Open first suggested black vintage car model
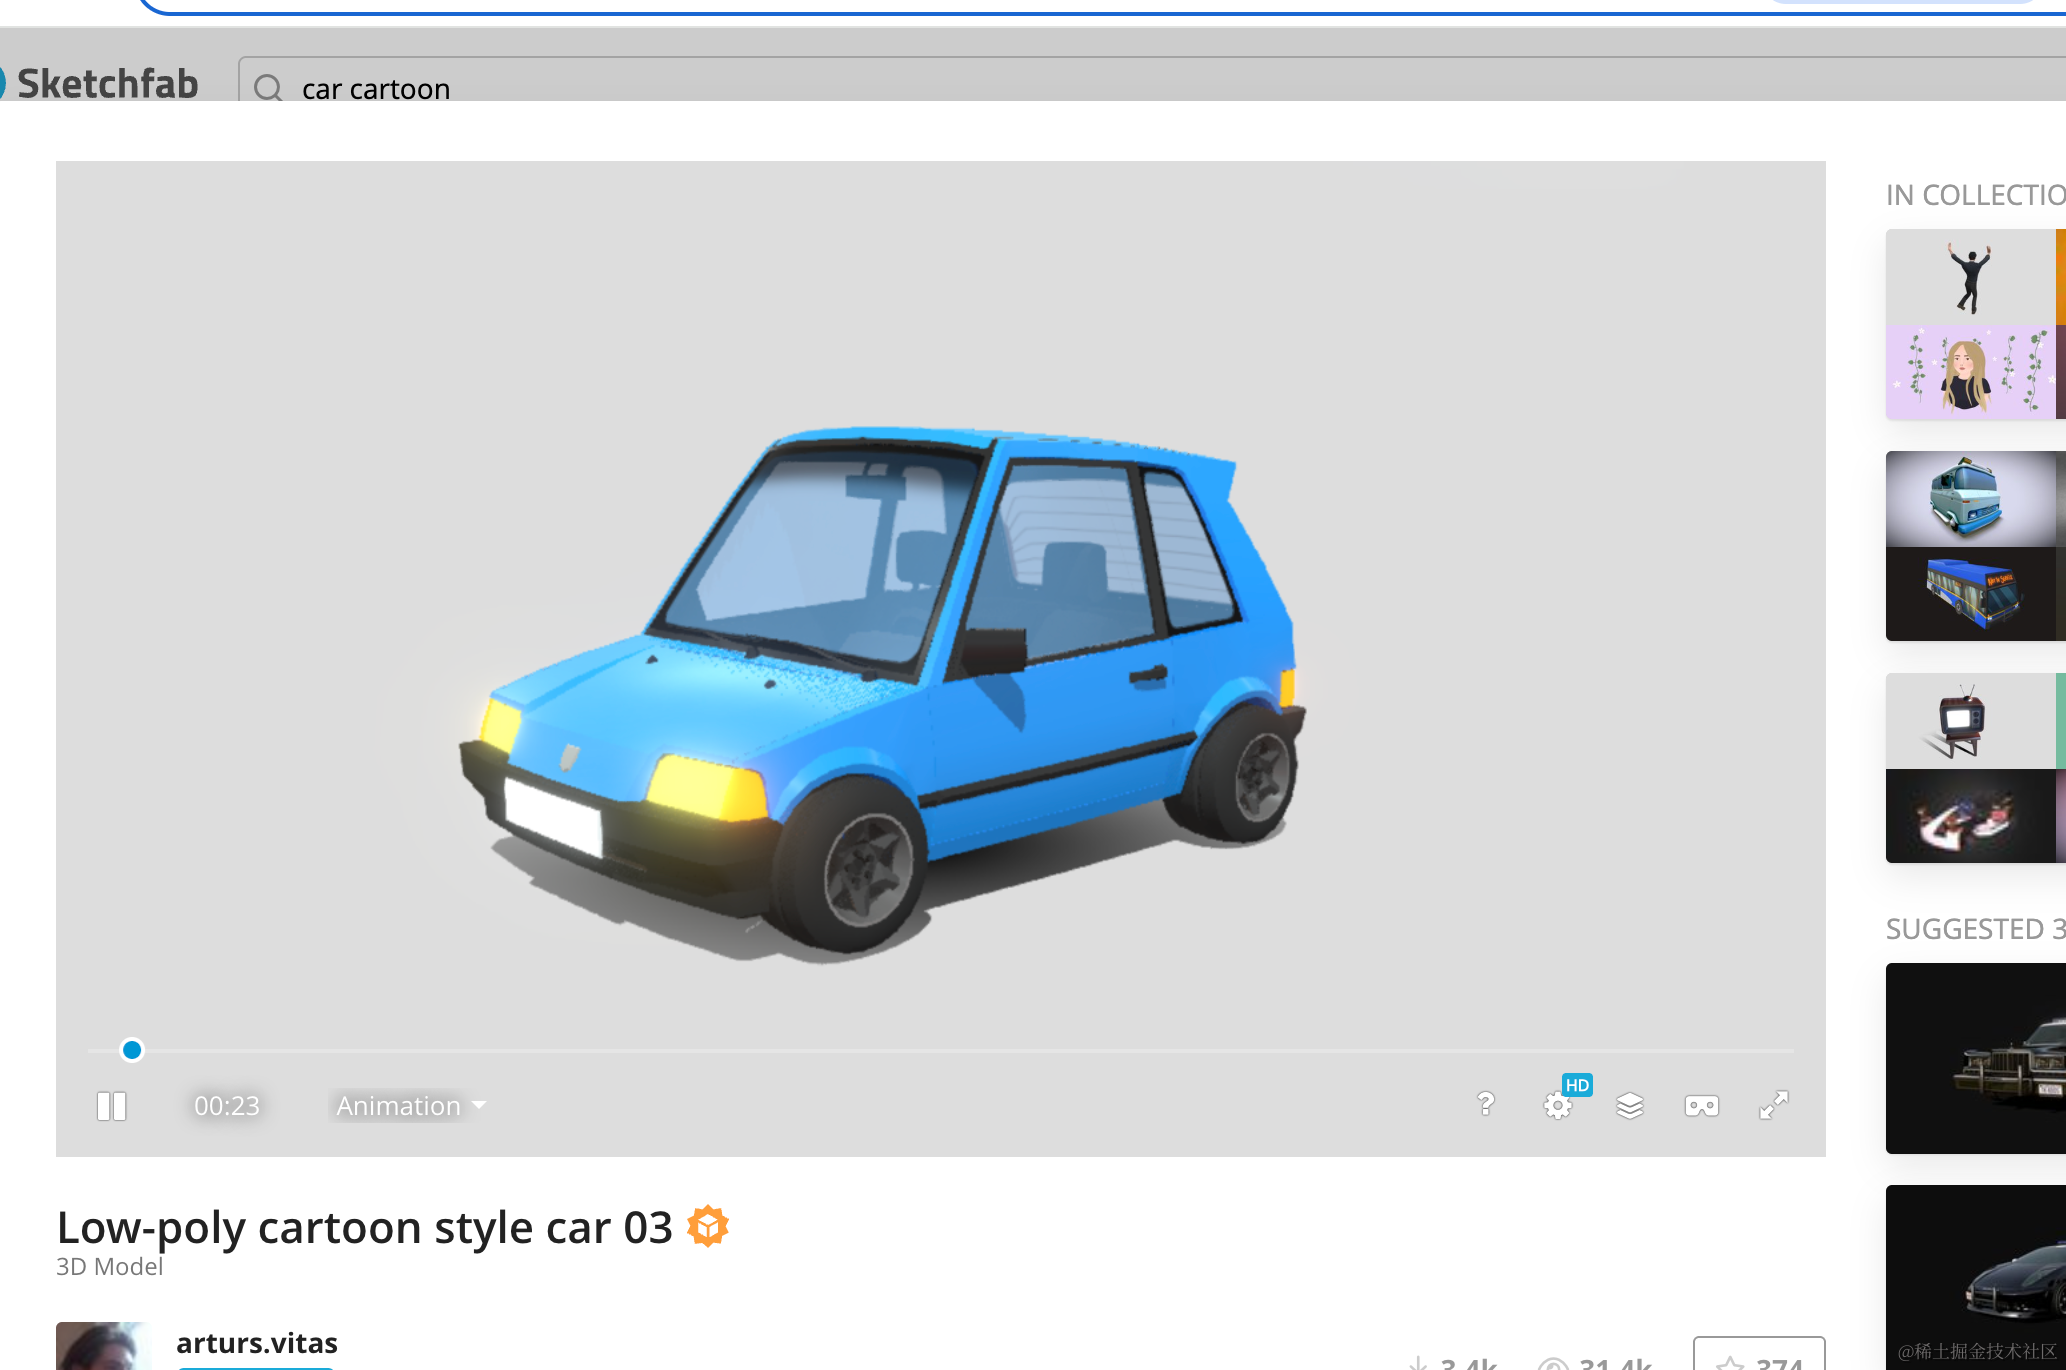Viewport: 2066px width, 1370px height. [x=1975, y=1058]
